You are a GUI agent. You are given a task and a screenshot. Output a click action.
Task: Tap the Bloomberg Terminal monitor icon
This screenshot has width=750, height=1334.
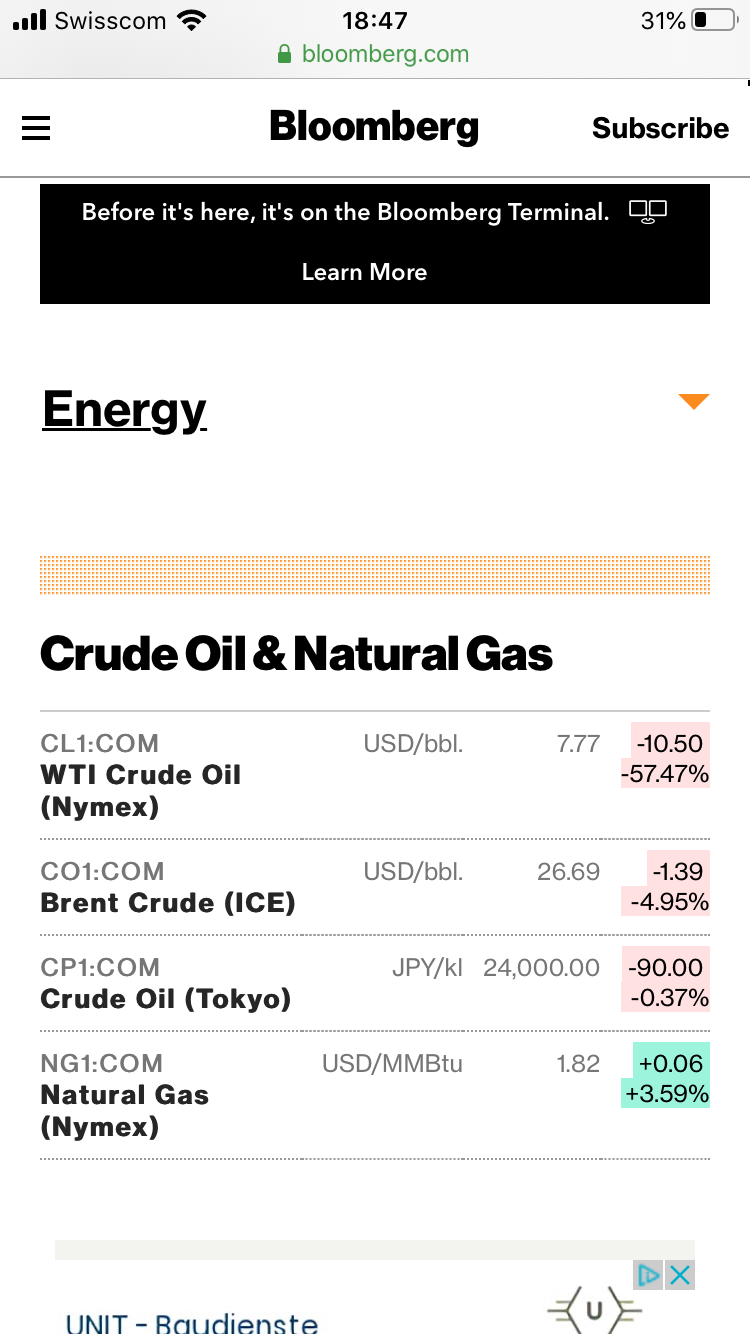click(x=647, y=212)
